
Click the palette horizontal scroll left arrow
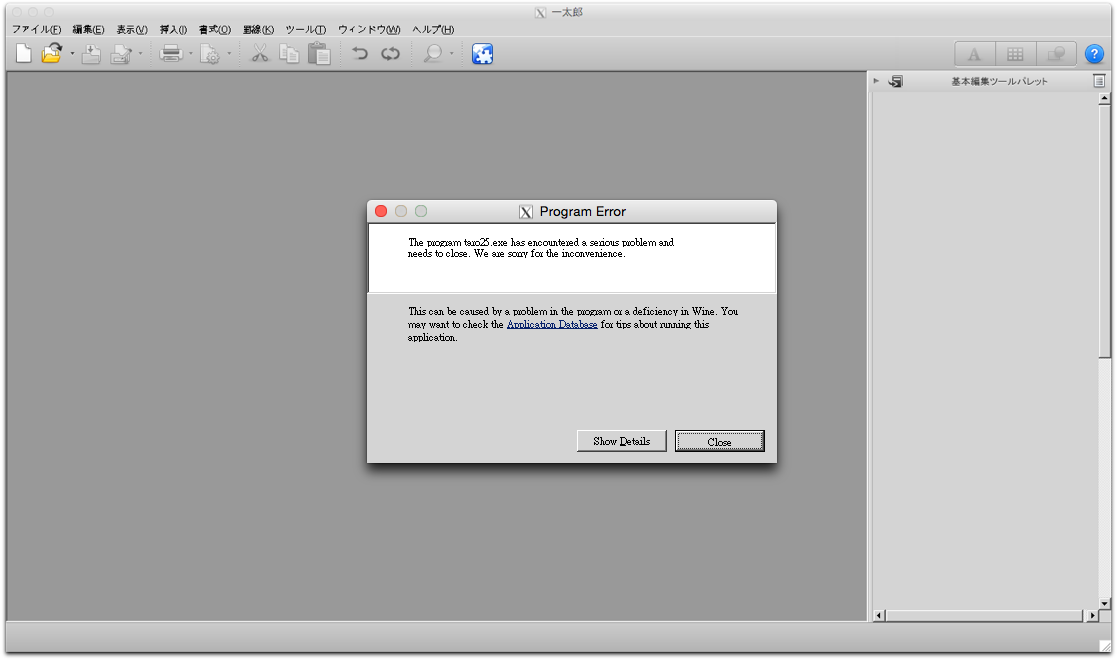tap(879, 615)
